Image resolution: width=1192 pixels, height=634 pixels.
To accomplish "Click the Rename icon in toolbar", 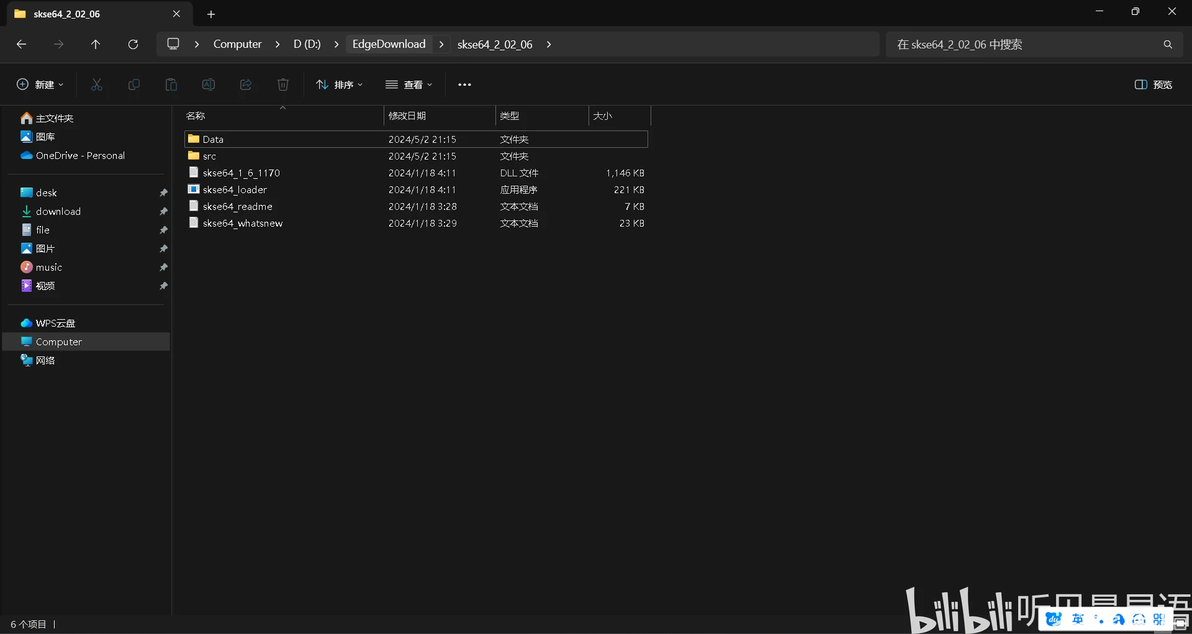I will pyautogui.click(x=208, y=84).
